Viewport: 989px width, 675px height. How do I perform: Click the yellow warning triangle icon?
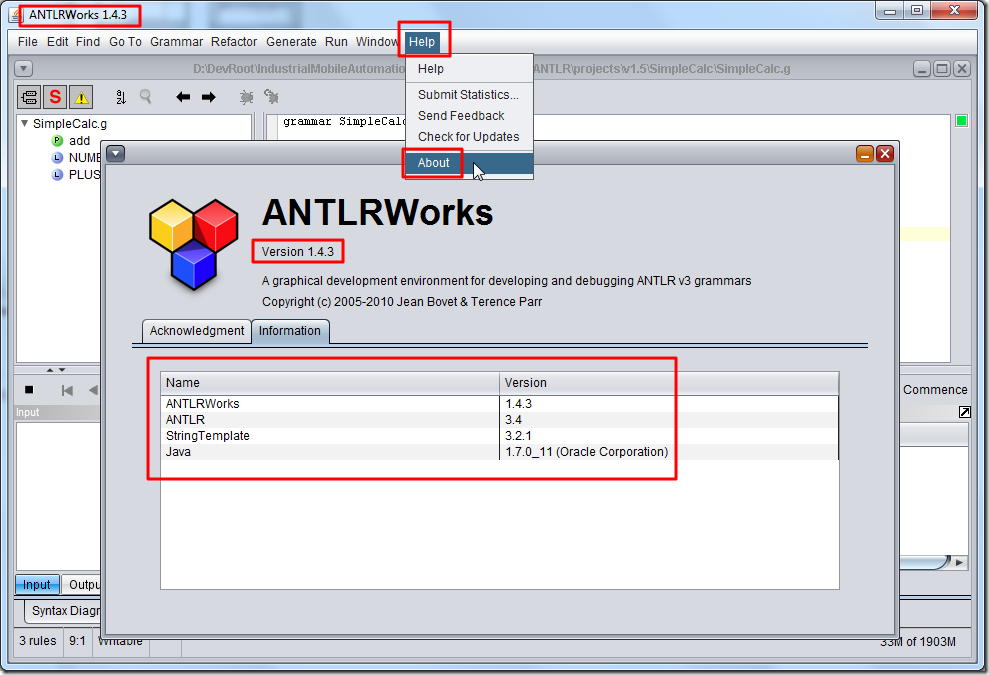(x=81, y=97)
